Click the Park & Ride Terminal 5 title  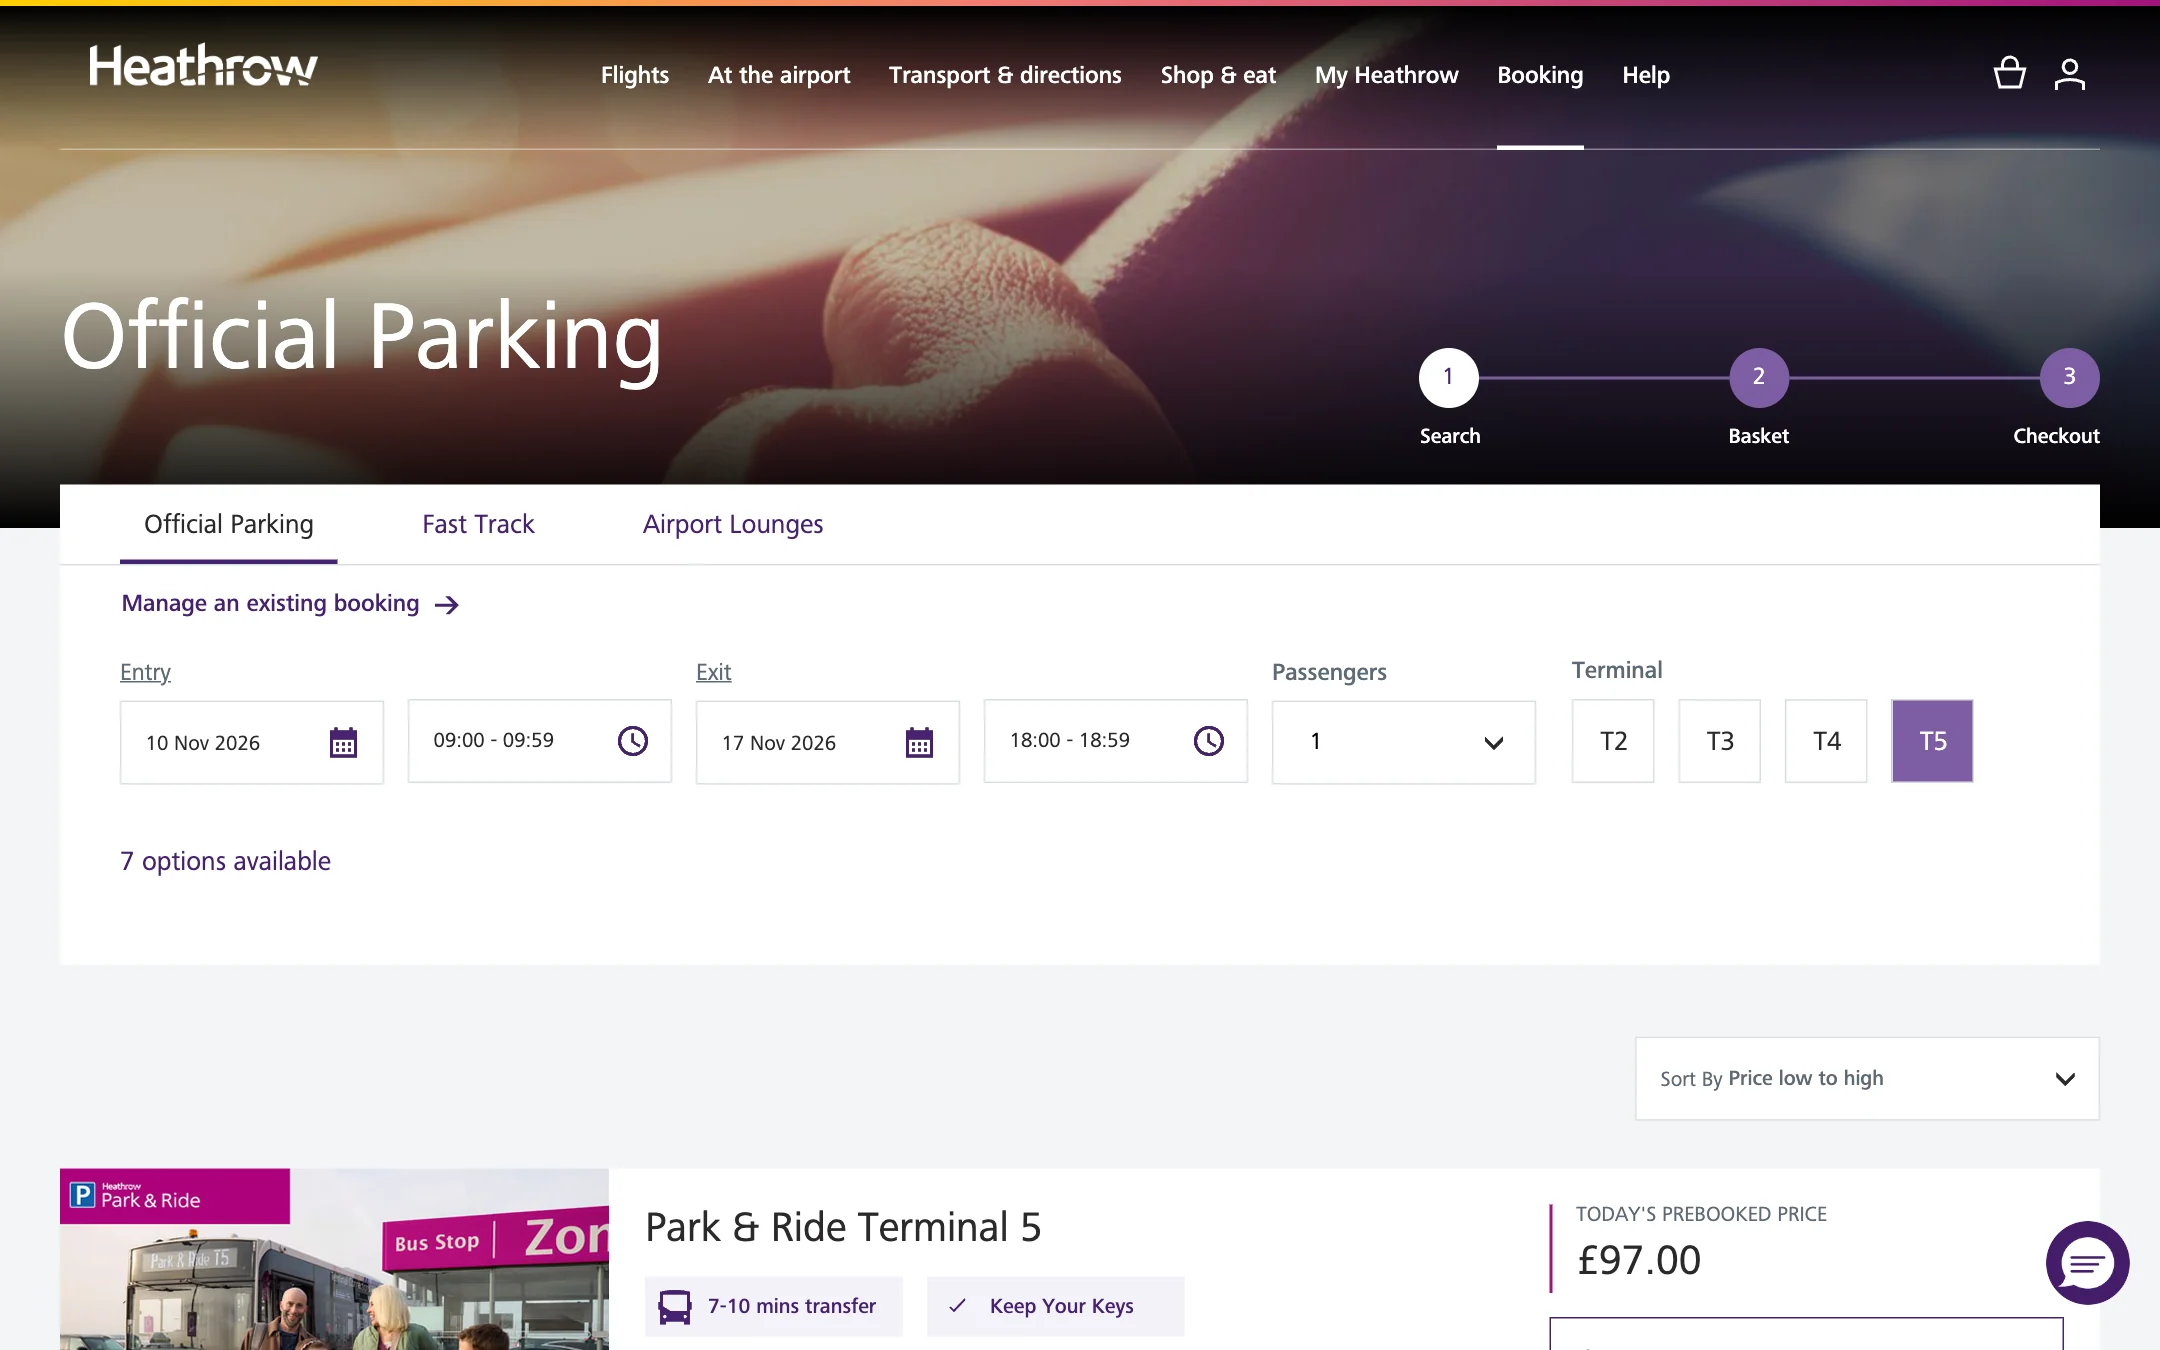843,1227
